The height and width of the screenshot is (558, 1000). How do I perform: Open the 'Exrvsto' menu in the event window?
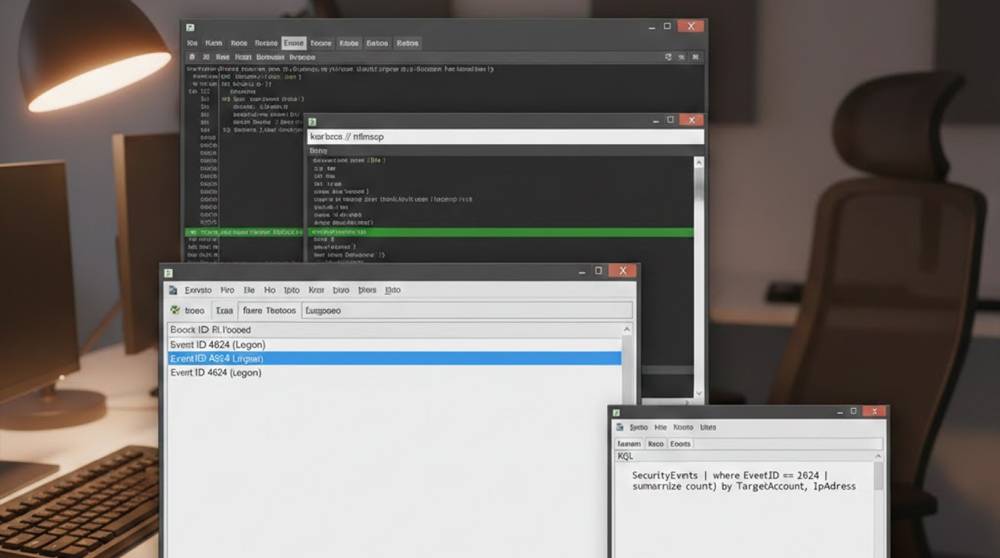pos(198,290)
